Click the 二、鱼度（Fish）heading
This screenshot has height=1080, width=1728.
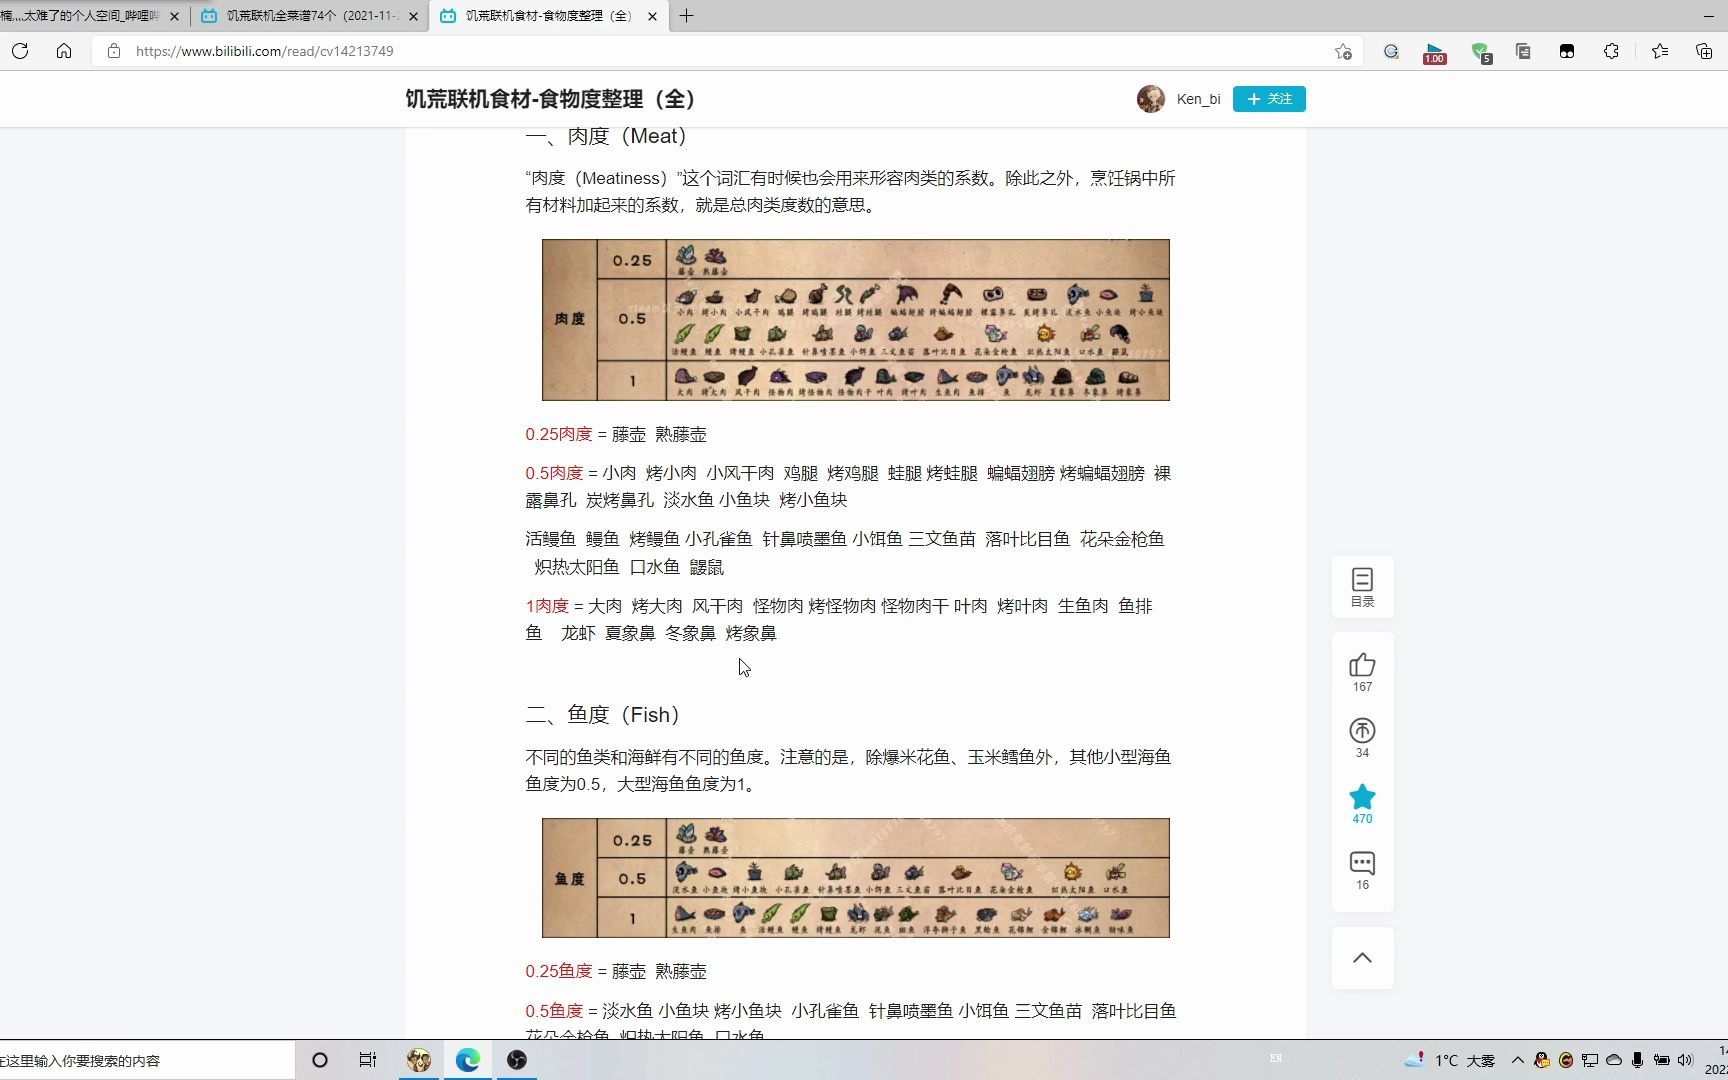point(603,715)
